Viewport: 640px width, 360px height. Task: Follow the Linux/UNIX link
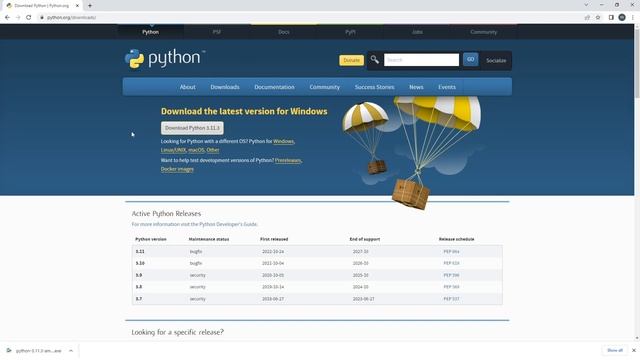173,150
